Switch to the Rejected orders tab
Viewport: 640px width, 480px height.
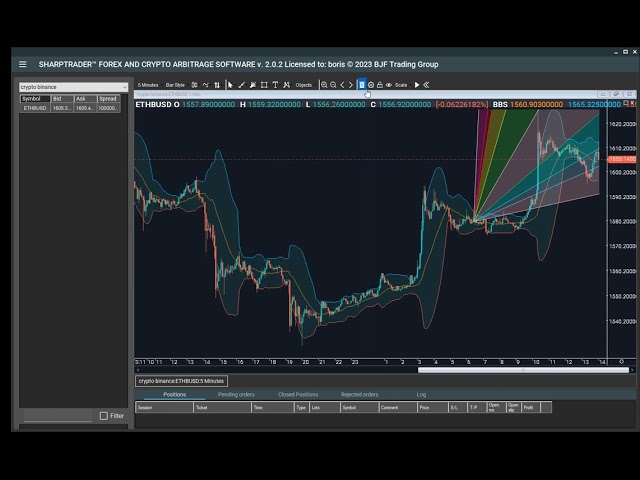360,395
